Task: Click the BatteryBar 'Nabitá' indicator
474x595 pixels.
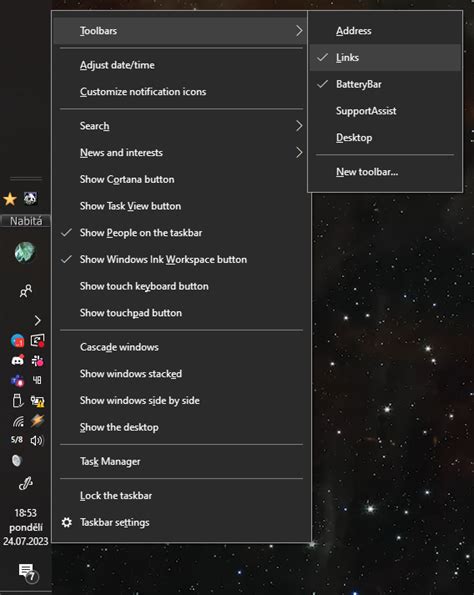Action: [25, 221]
